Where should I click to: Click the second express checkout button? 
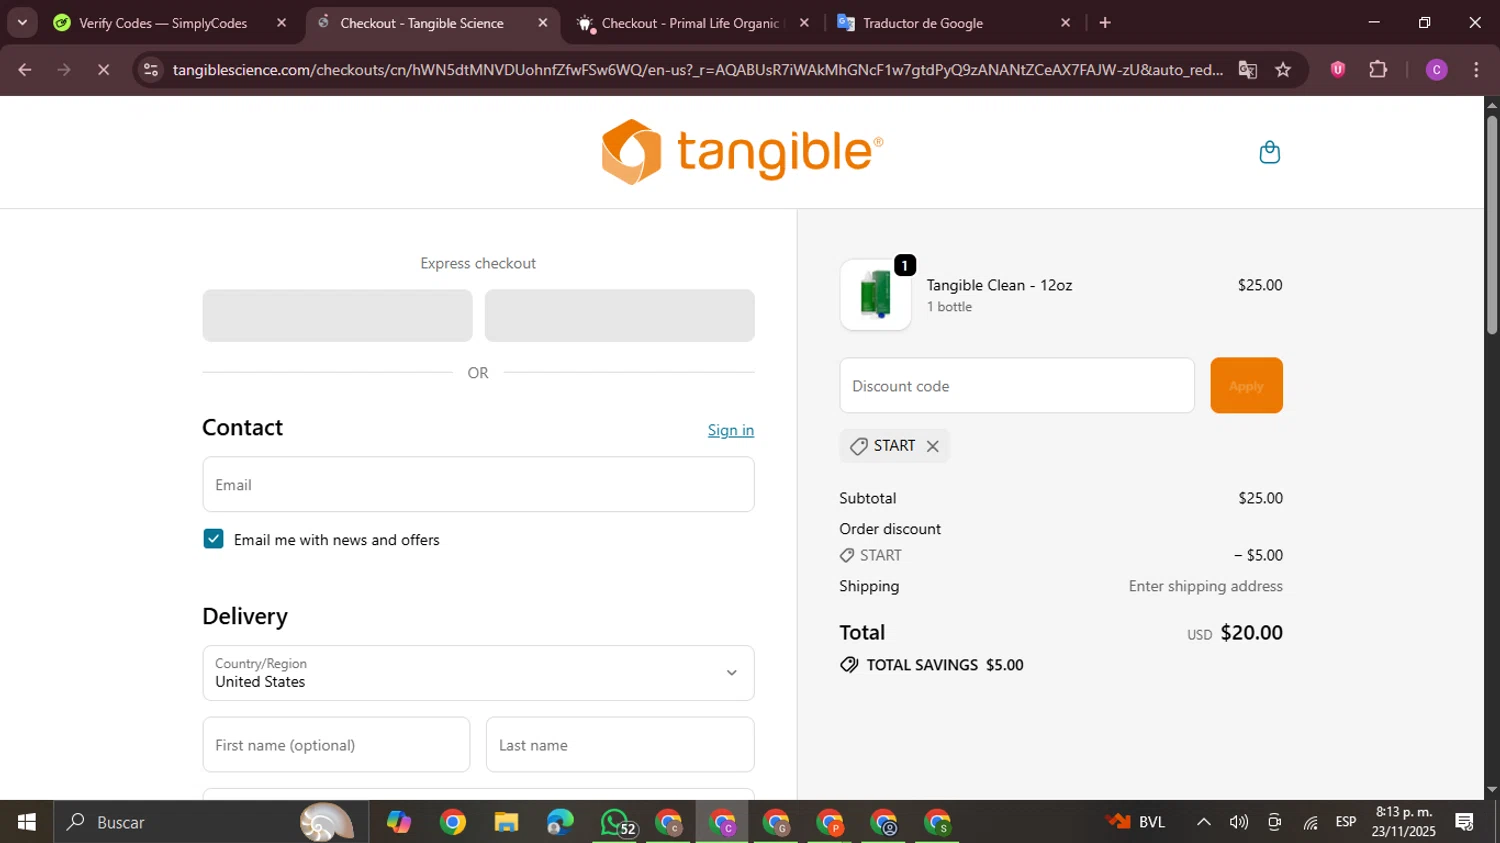pyautogui.click(x=619, y=316)
